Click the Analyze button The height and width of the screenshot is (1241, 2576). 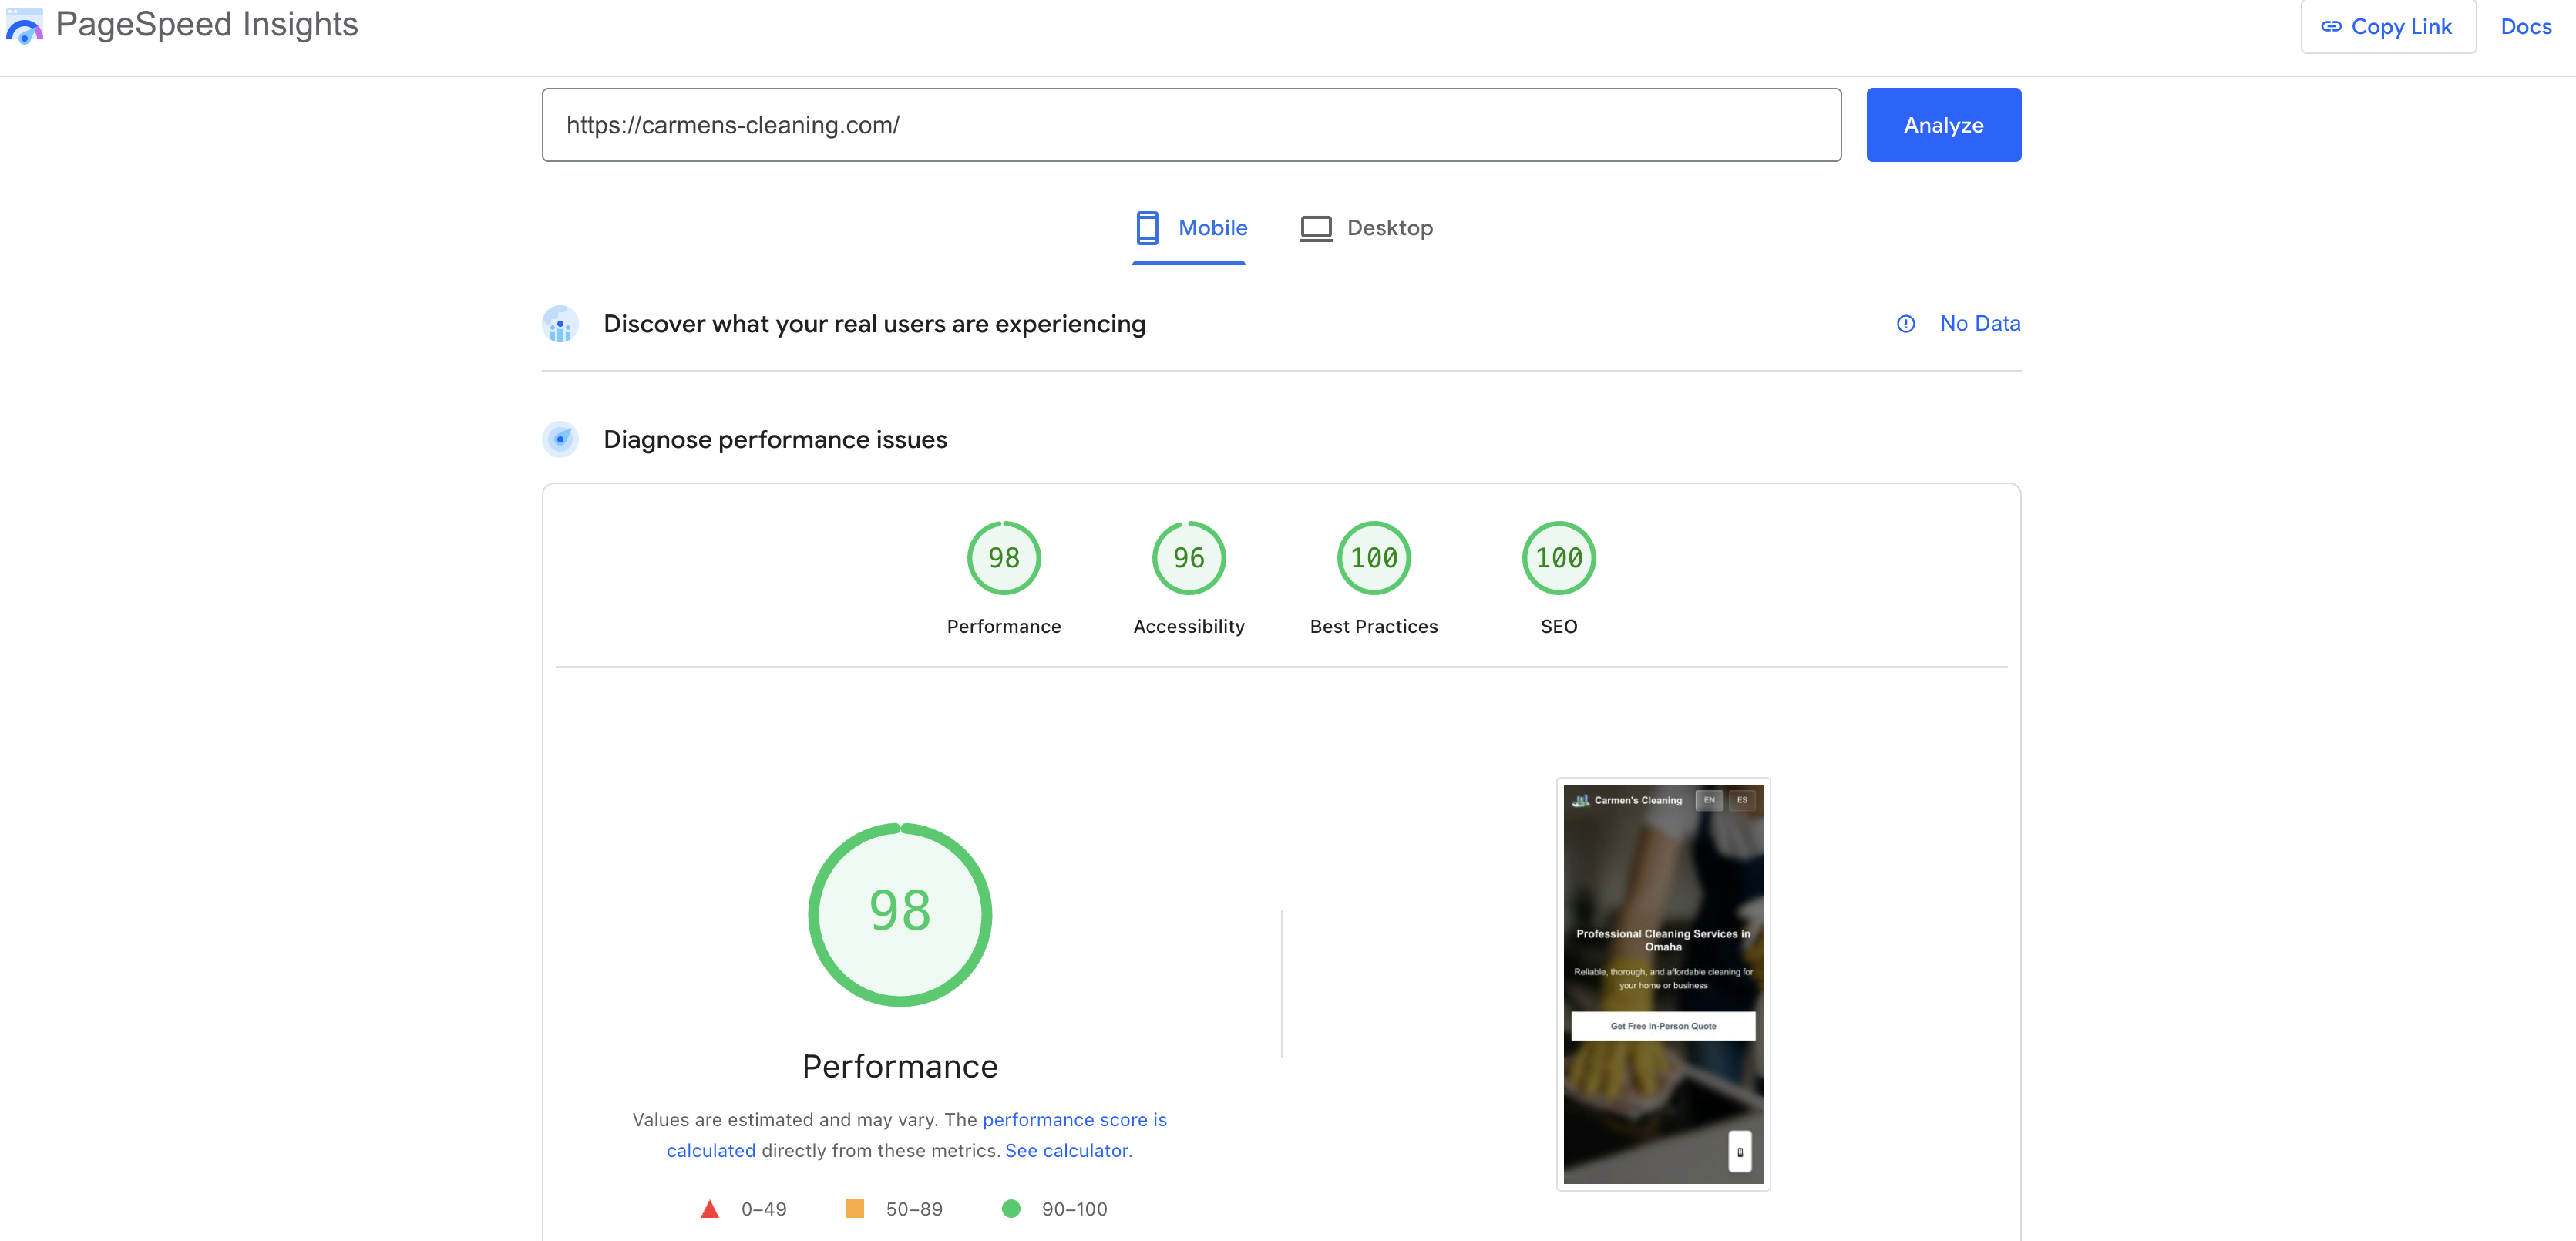(1942, 124)
